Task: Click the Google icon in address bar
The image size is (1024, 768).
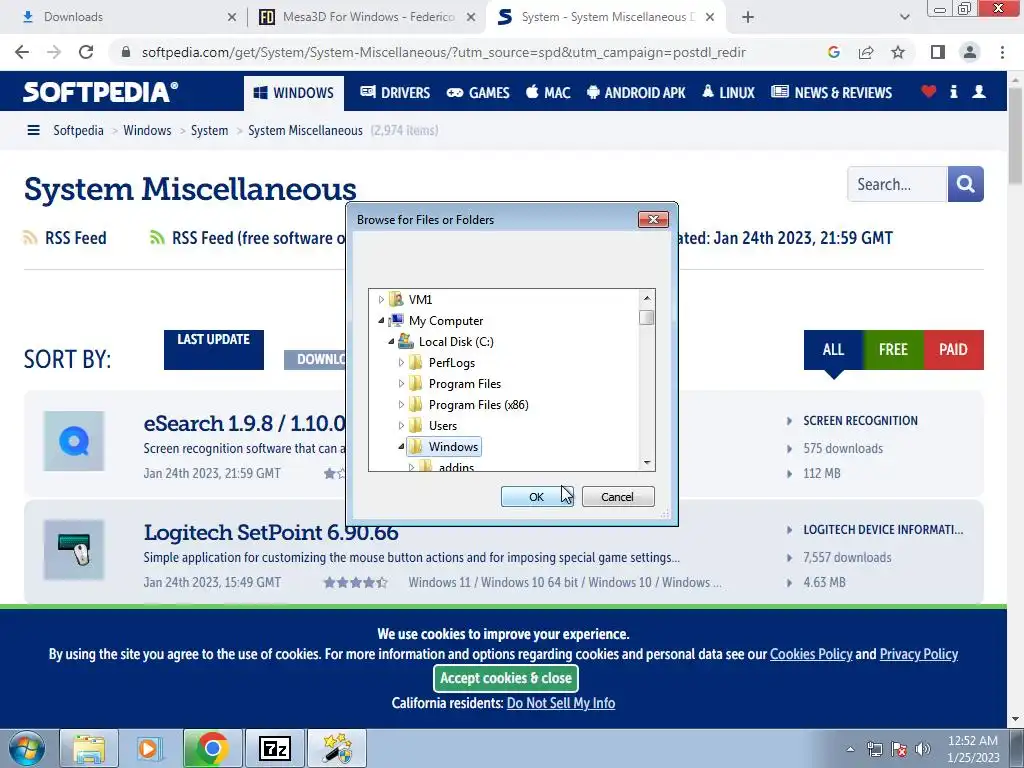Action: (x=833, y=52)
